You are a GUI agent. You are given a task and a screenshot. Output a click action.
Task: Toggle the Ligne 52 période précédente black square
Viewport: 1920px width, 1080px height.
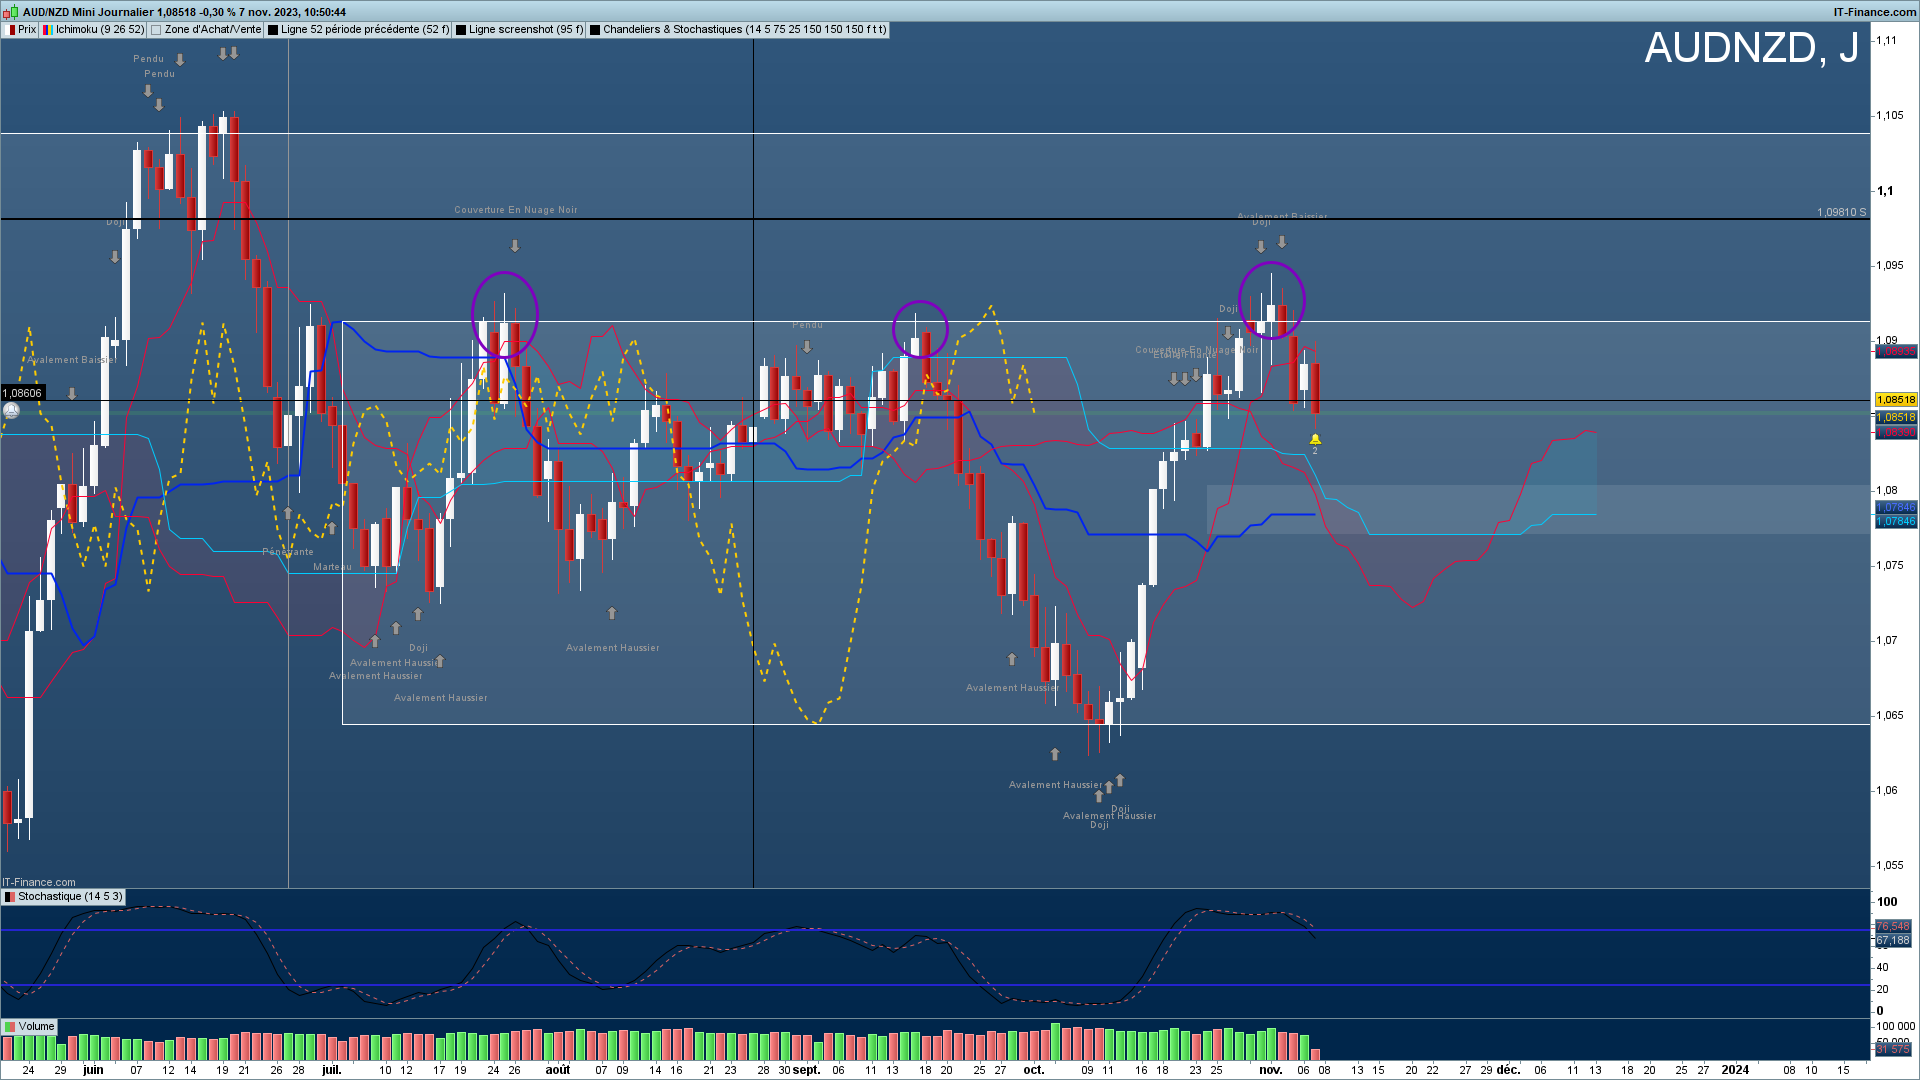[273, 30]
